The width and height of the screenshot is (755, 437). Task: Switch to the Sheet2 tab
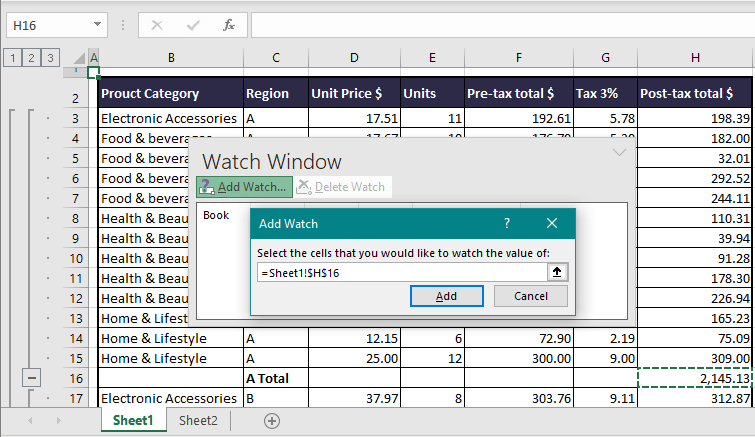pyautogui.click(x=198, y=420)
